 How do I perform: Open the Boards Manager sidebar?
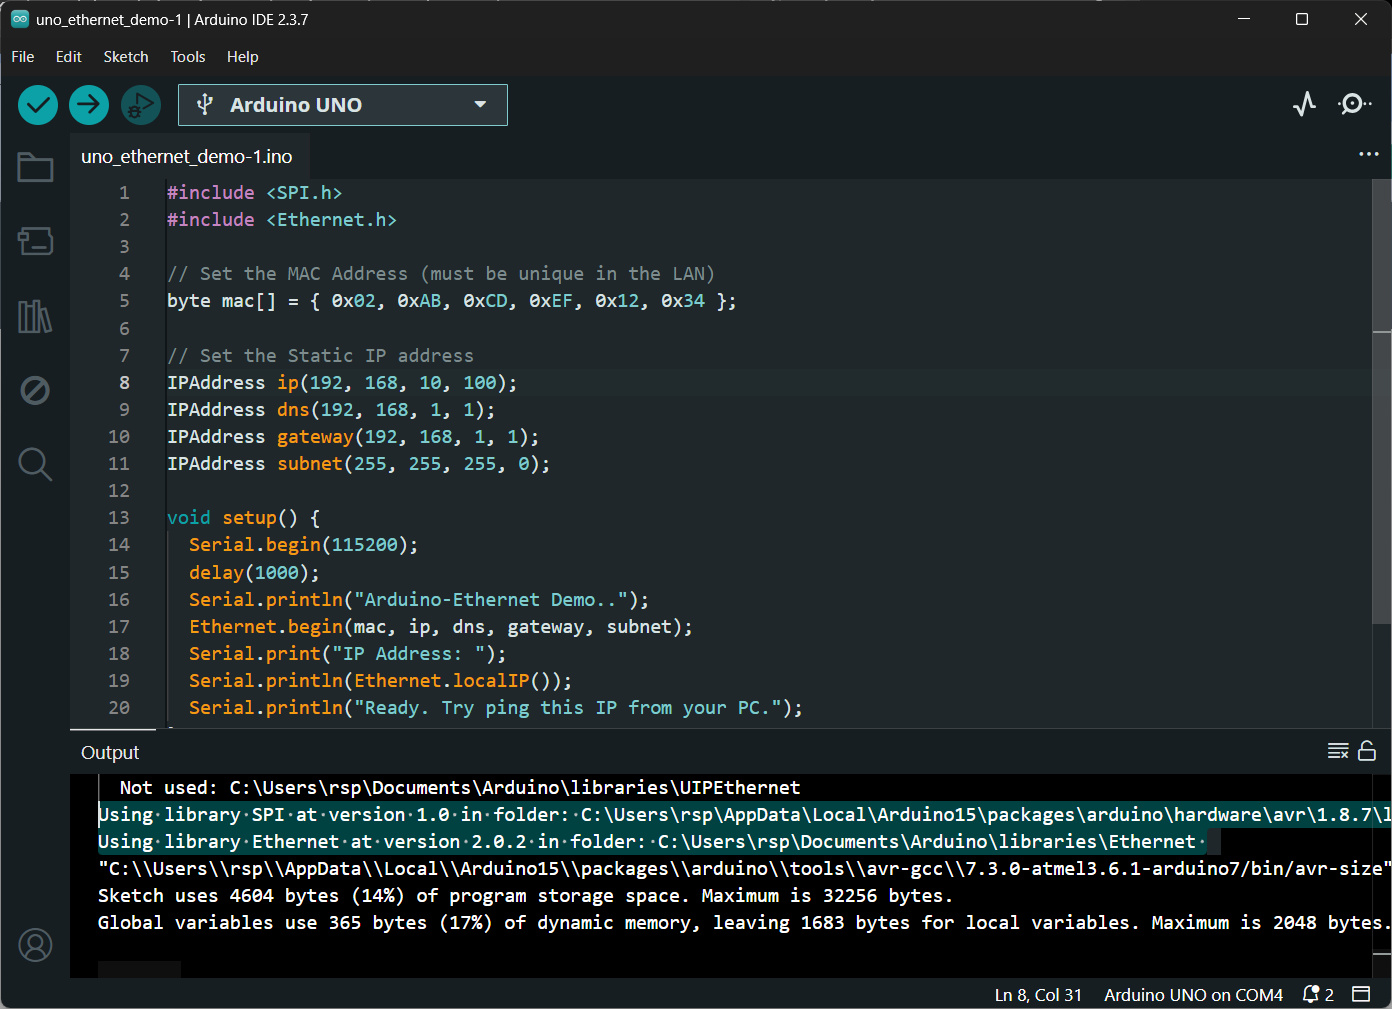point(35,241)
